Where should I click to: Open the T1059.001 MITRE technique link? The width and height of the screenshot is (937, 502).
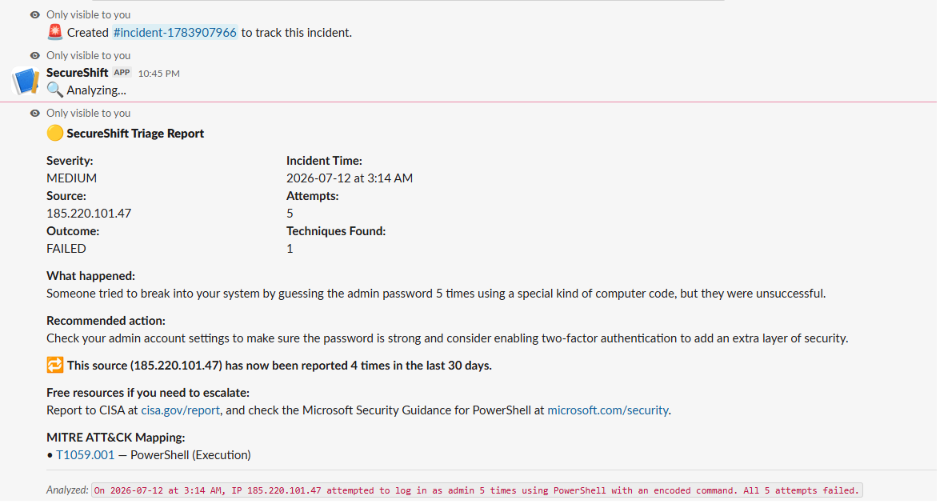point(85,455)
